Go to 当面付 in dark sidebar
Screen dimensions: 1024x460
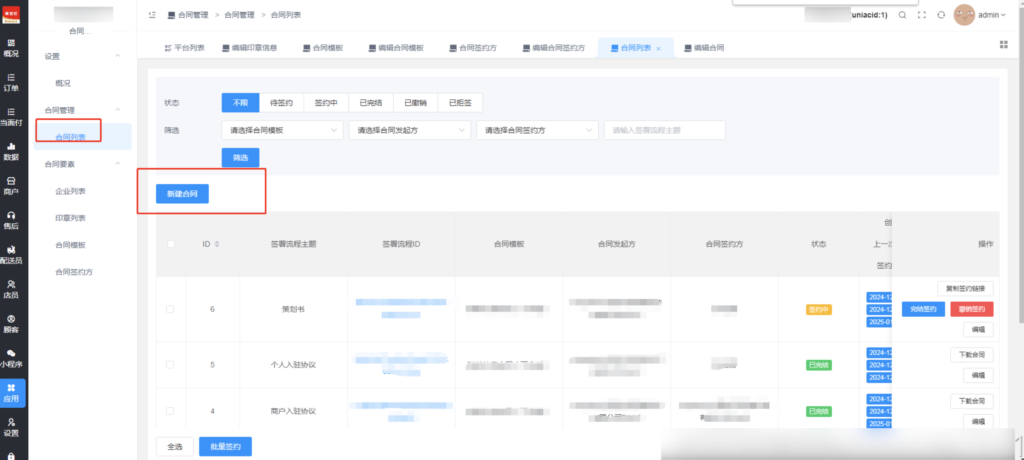[x=11, y=118]
